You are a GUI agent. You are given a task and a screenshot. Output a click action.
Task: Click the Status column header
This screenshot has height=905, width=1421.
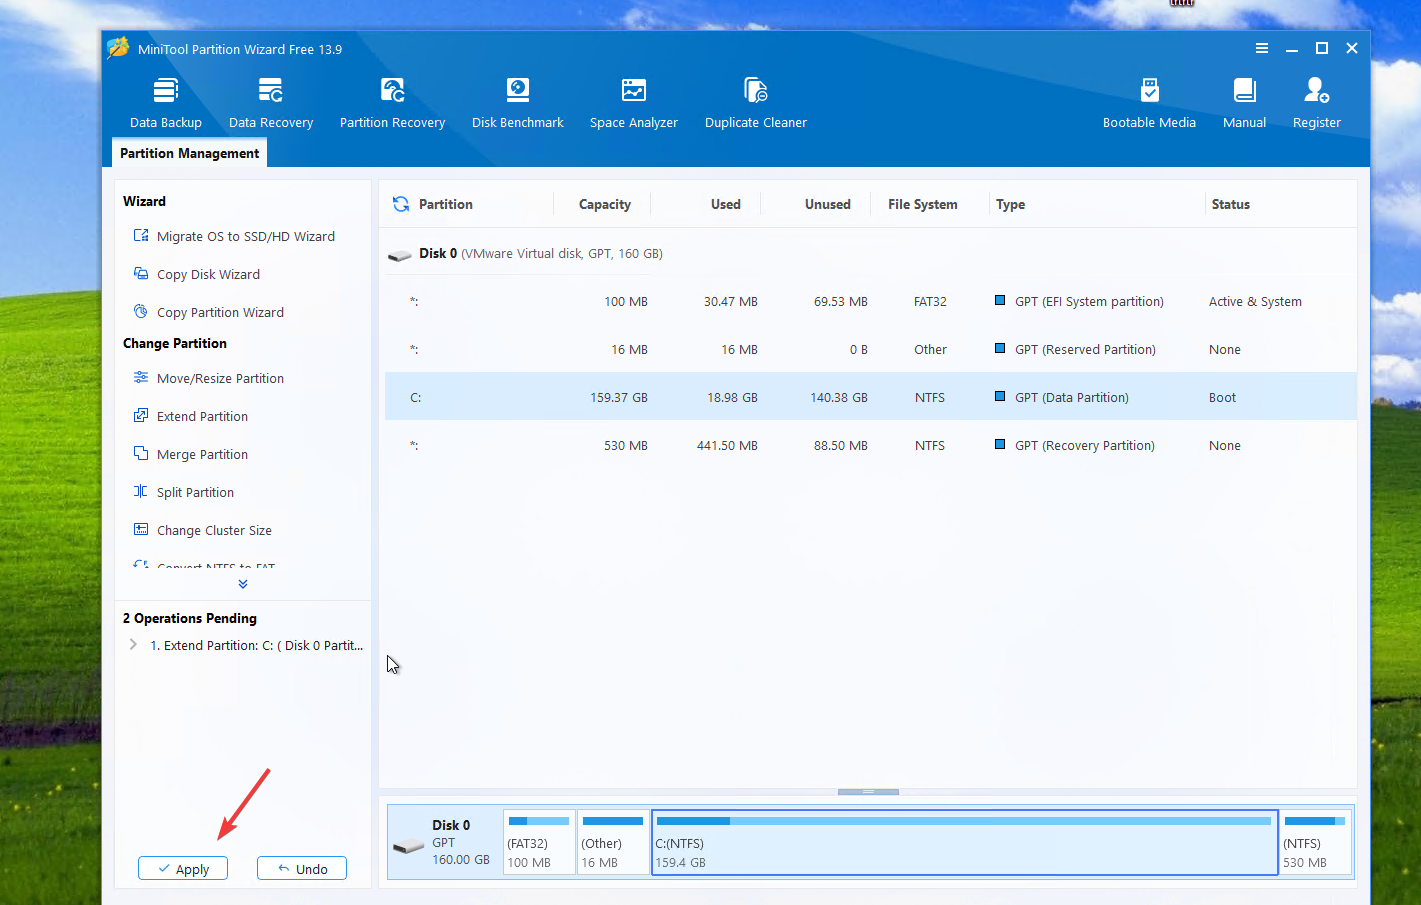pyautogui.click(x=1231, y=204)
